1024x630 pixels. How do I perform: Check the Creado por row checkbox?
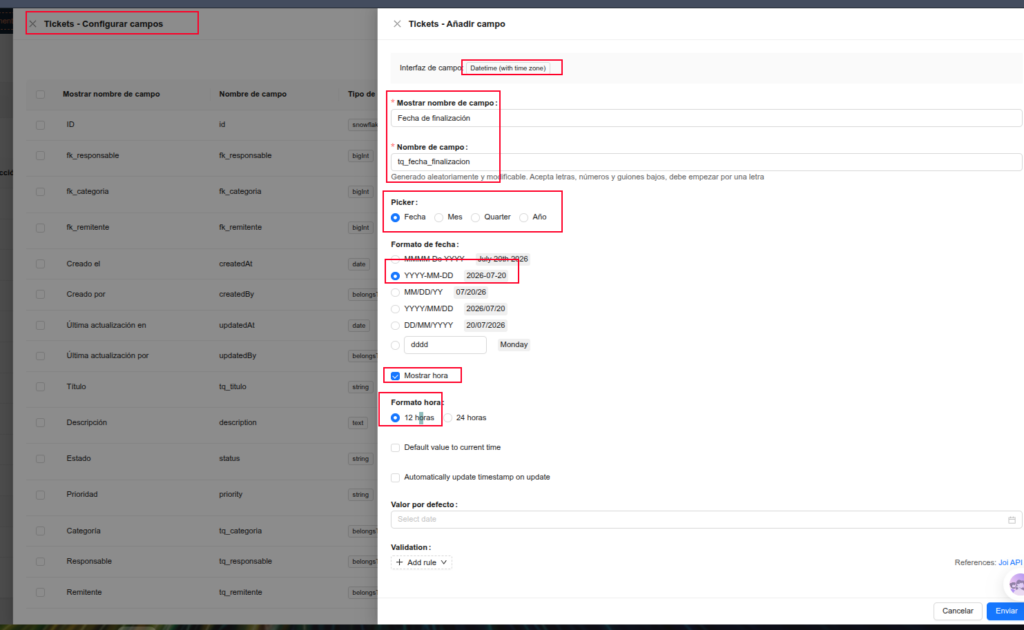pyautogui.click(x=40, y=294)
